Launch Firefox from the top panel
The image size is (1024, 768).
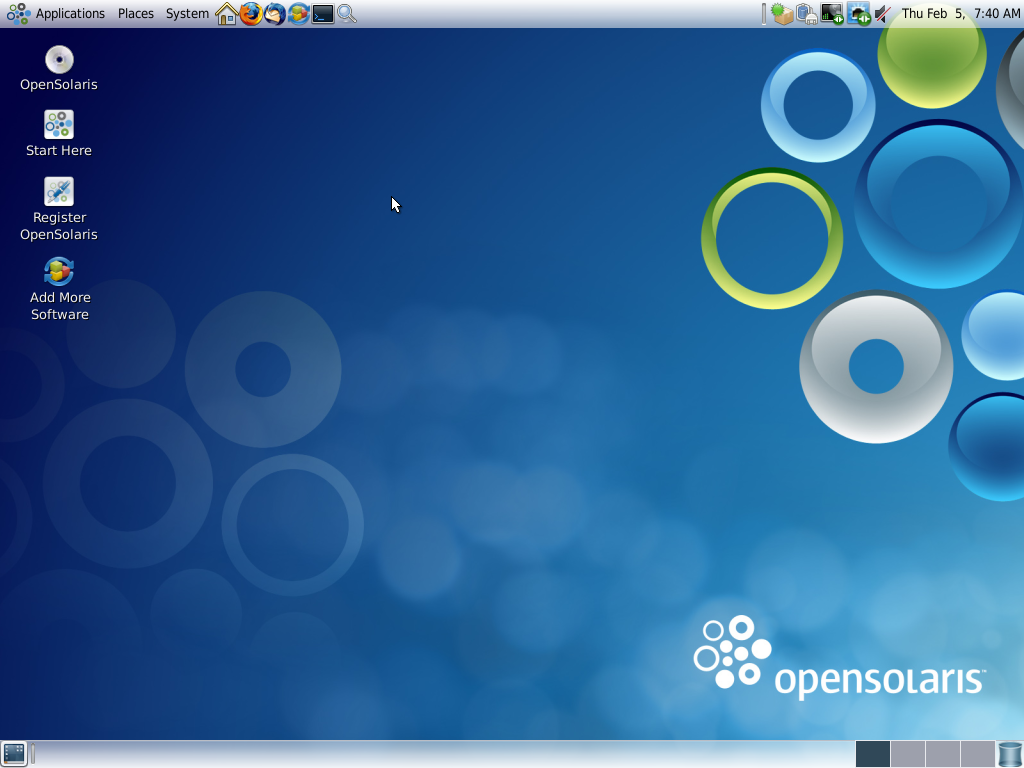pos(251,14)
